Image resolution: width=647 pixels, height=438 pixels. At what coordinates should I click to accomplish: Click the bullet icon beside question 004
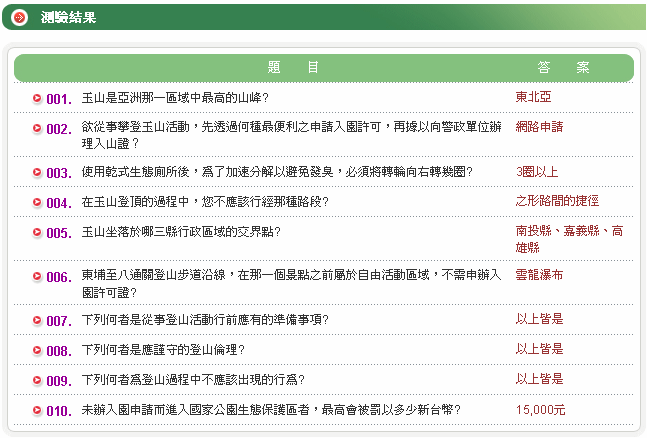37,202
